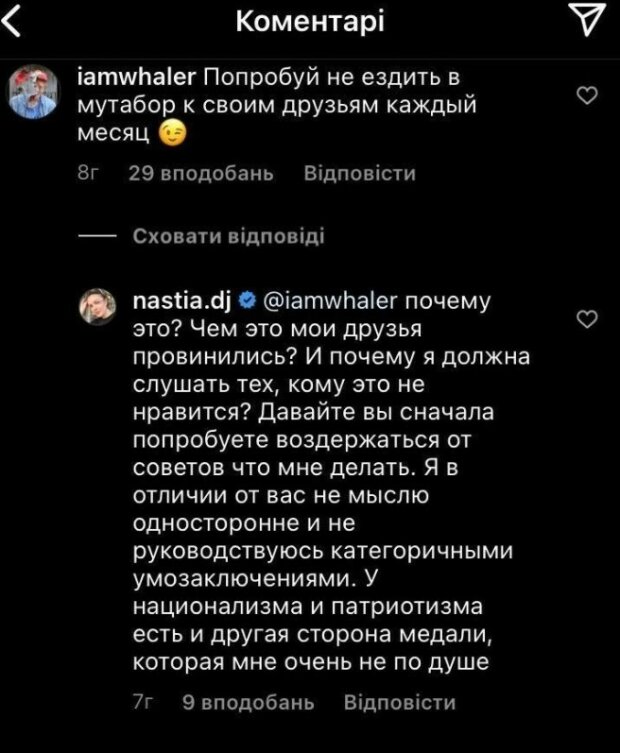Image resolution: width=620 pixels, height=753 pixels.
Task: Tap the nastia.dj username on the reply
Action: click(183, 299)
